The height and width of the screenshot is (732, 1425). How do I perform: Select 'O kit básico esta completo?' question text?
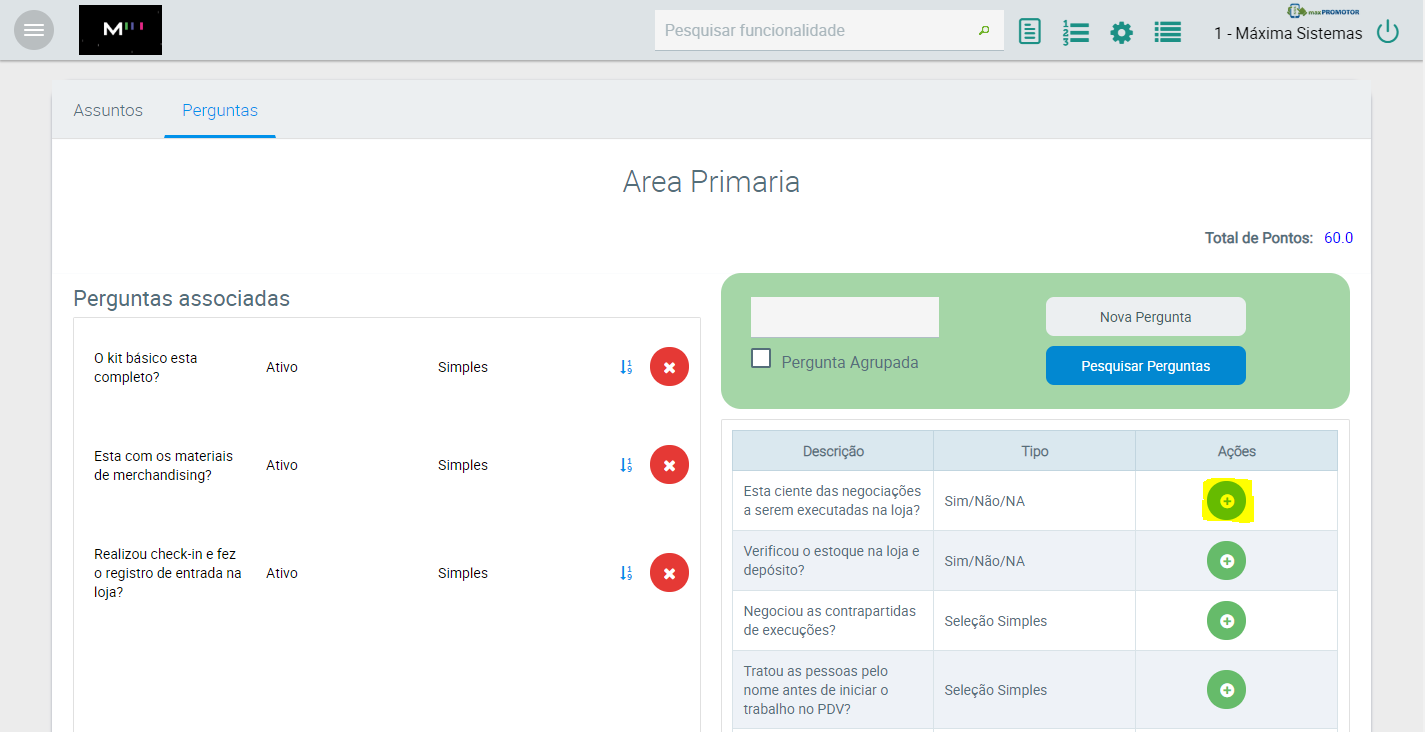[x=146, y=367]
